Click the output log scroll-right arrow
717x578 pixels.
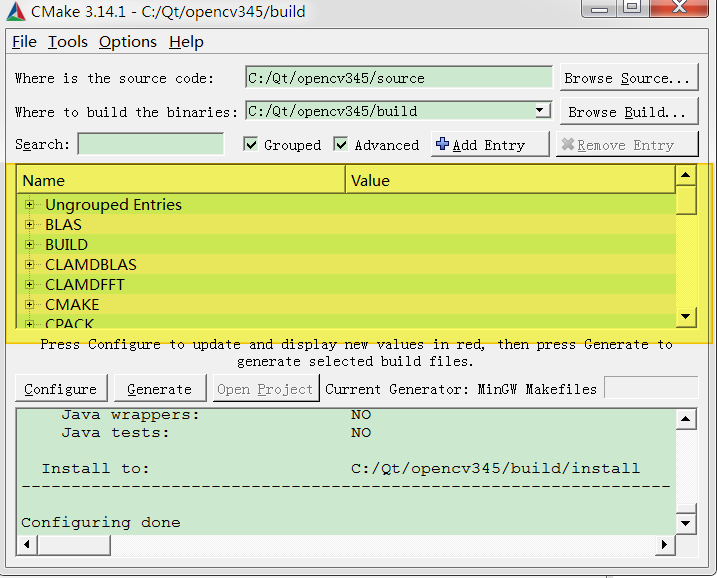[x=665, y=545]
